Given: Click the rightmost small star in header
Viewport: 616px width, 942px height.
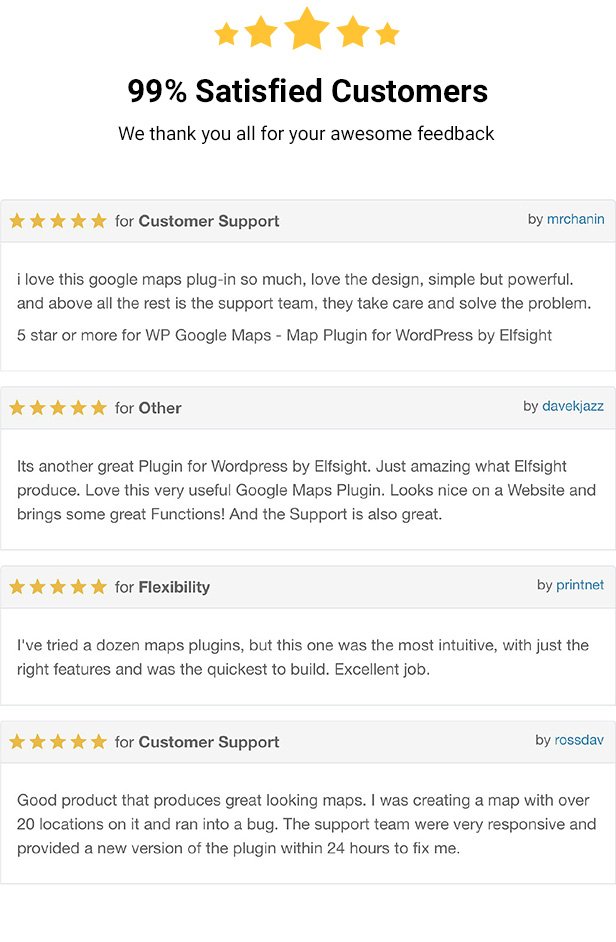Looking at the screenshot, I should pyautogui.click(x=388, y=34).
